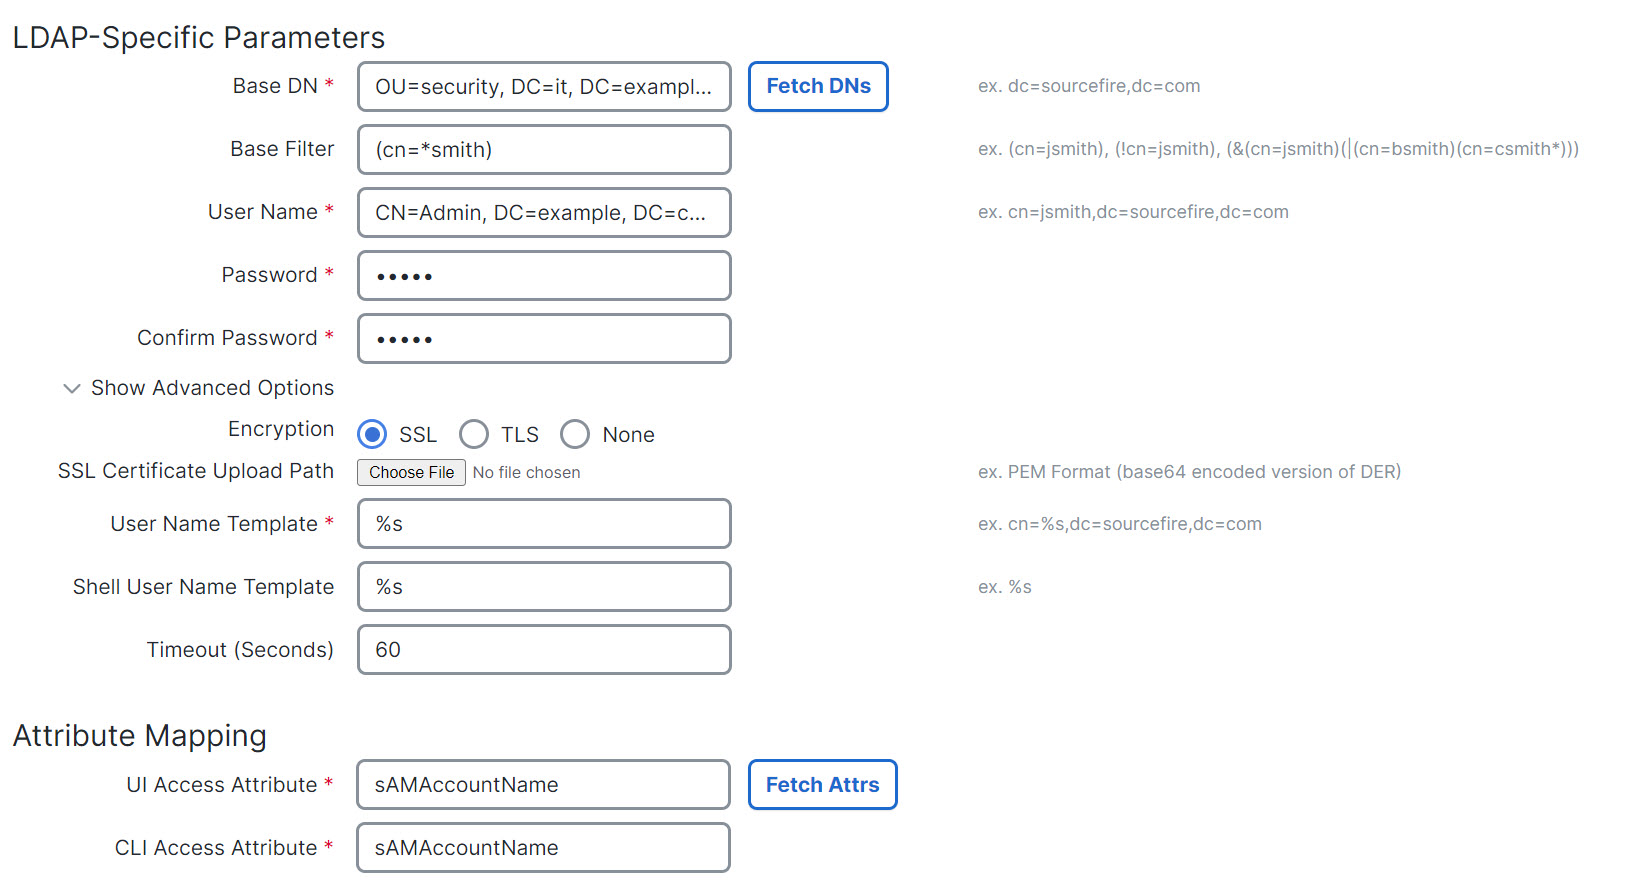This screenshot has width=1629, height=893.
Task: Collapse the Show Advanced Options chevron
Action: tap(72, 388)
